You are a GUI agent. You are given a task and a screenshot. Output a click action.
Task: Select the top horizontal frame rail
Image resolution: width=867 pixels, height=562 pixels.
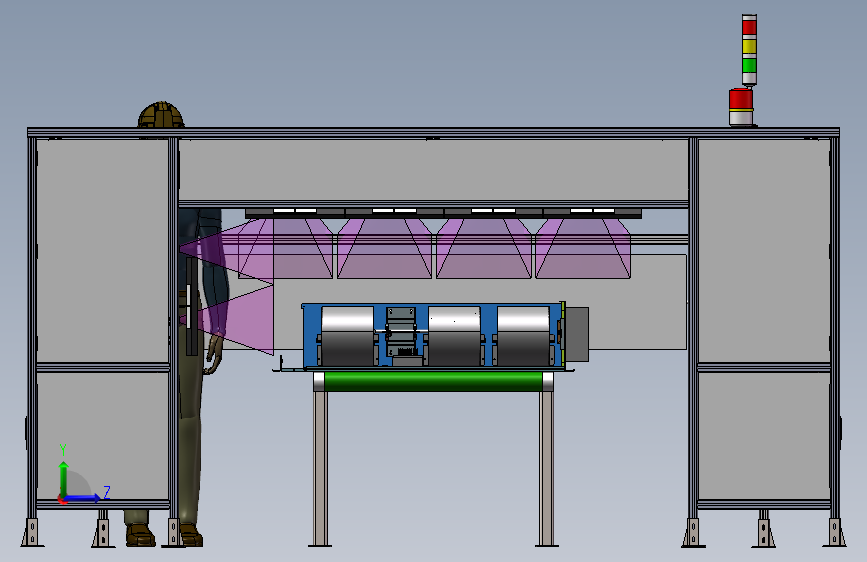pos(434,133)
